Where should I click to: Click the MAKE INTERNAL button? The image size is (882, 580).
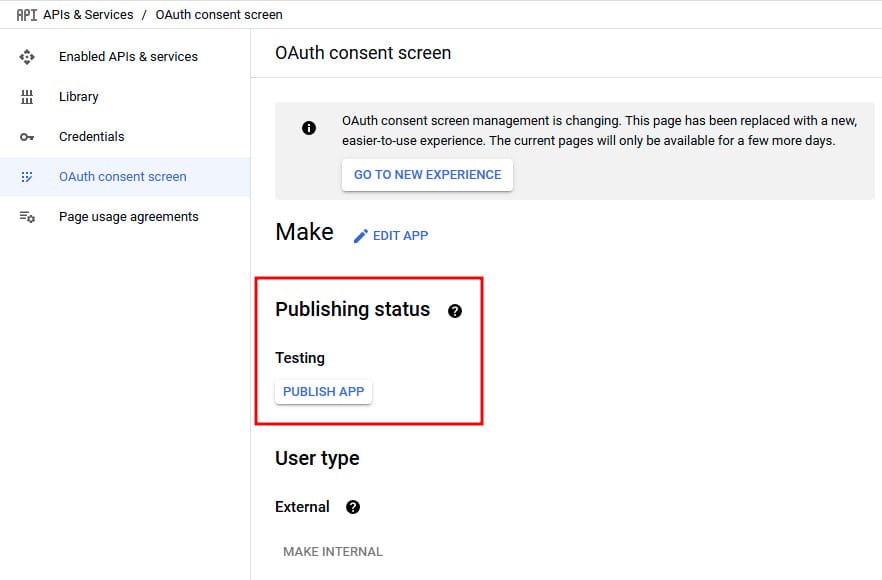(332, 551)
